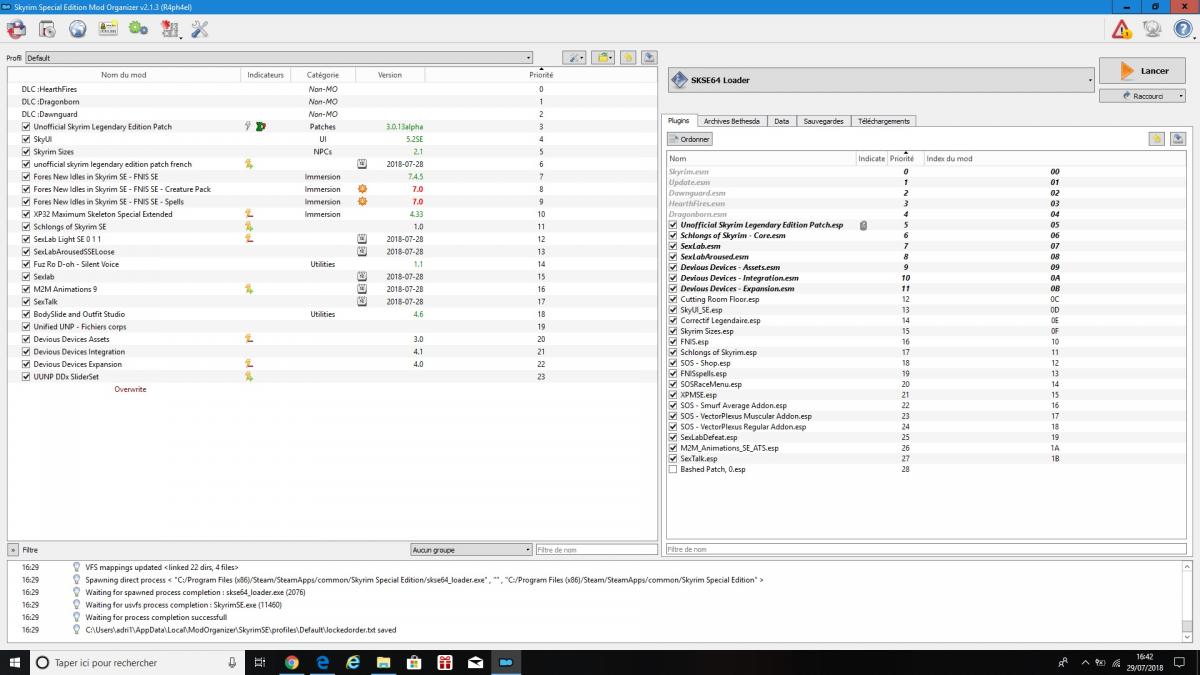
Task: Open Settings wrench and screwdriver icon
Action: pyautogui.click(x=199, y=29)
